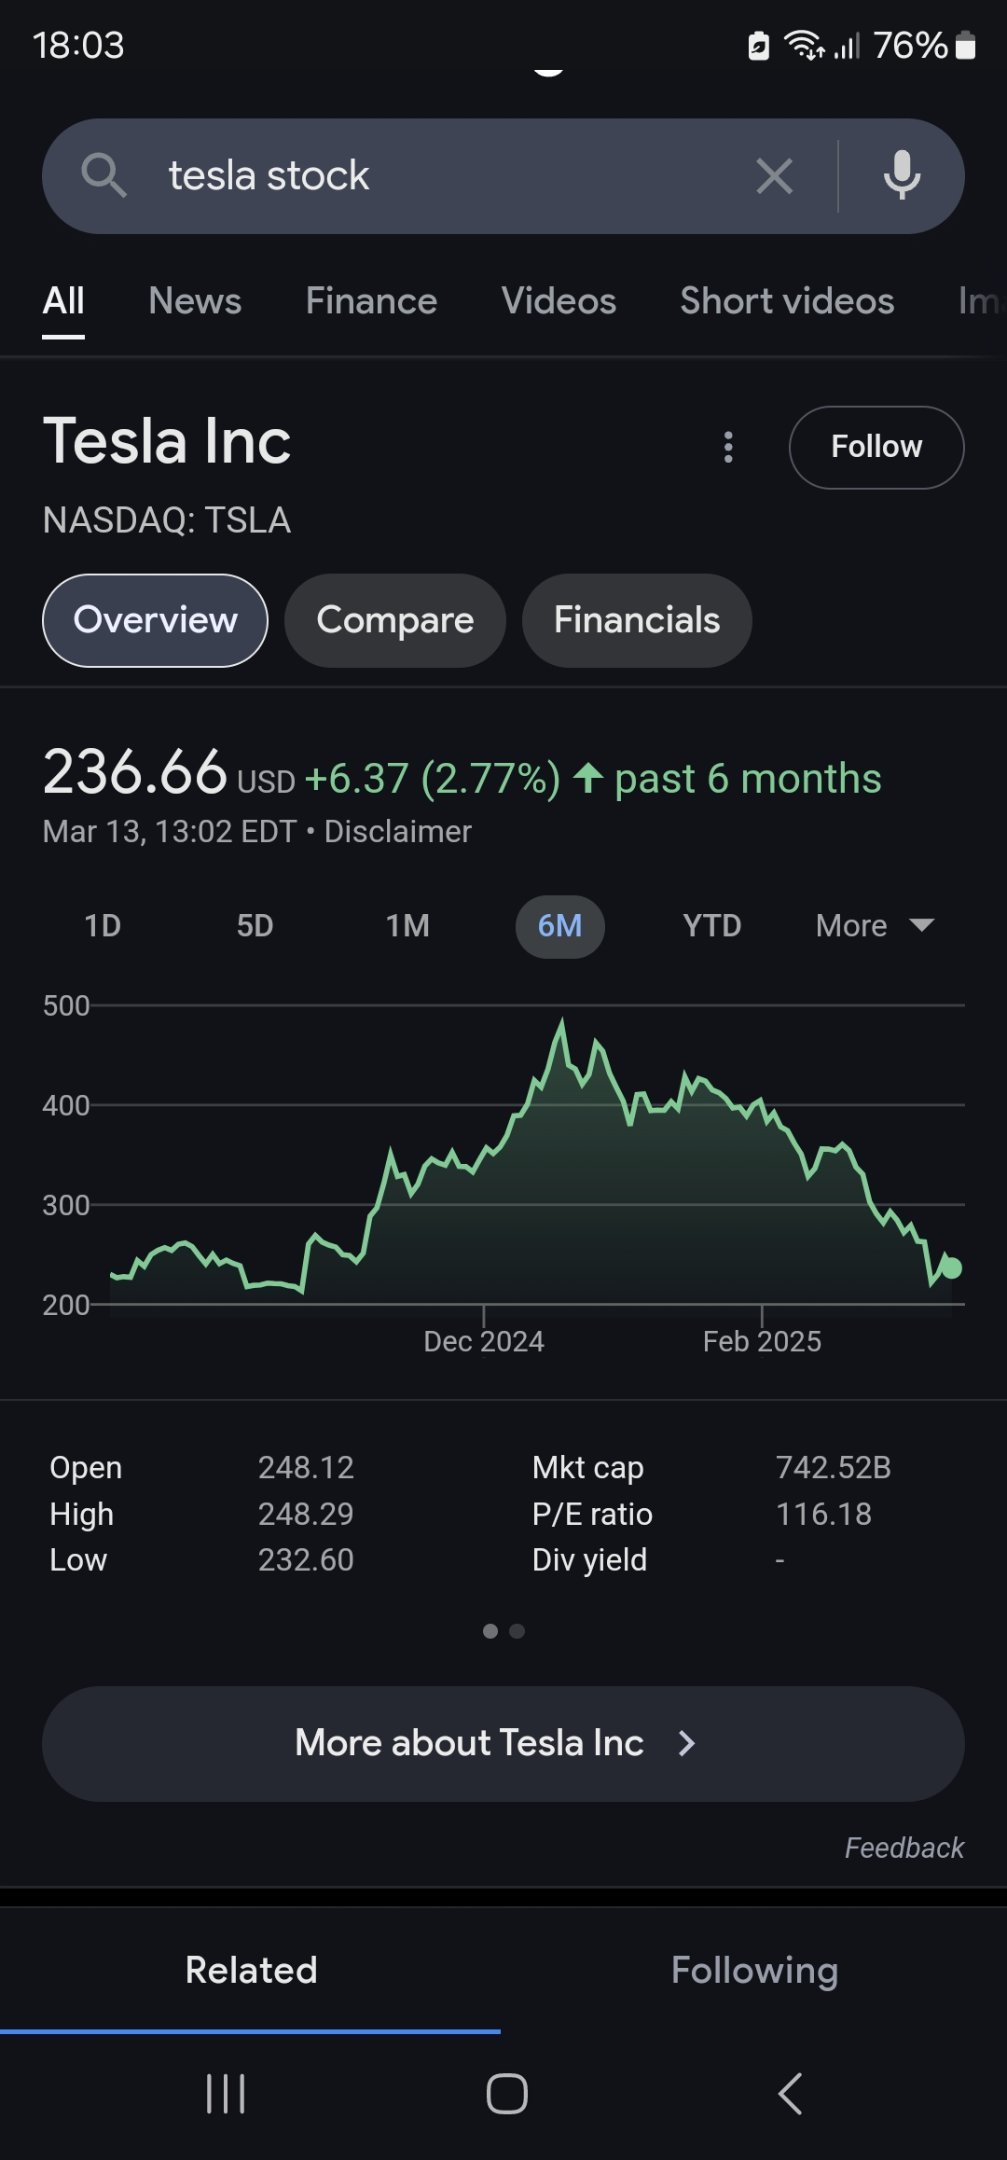
Task: Open the three-dot menu beside Tesla Inc
Action: coord(728,447)
